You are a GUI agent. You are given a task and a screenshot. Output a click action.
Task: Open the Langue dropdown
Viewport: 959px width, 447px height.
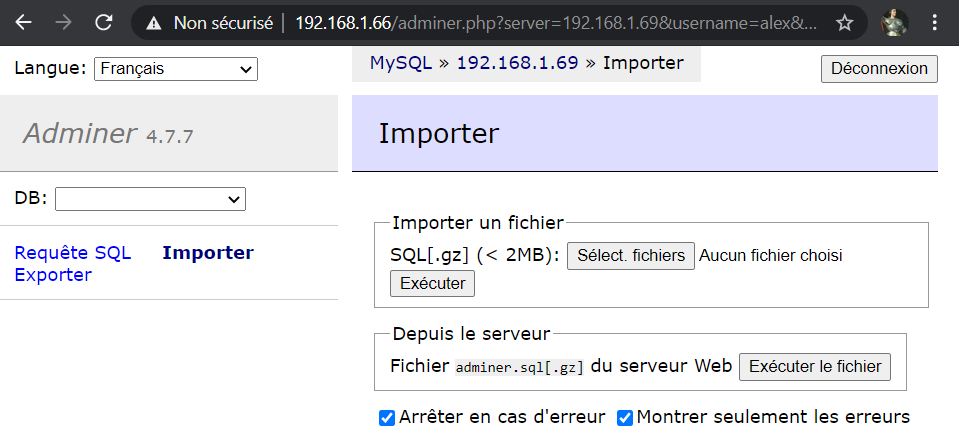coord(176,69)
